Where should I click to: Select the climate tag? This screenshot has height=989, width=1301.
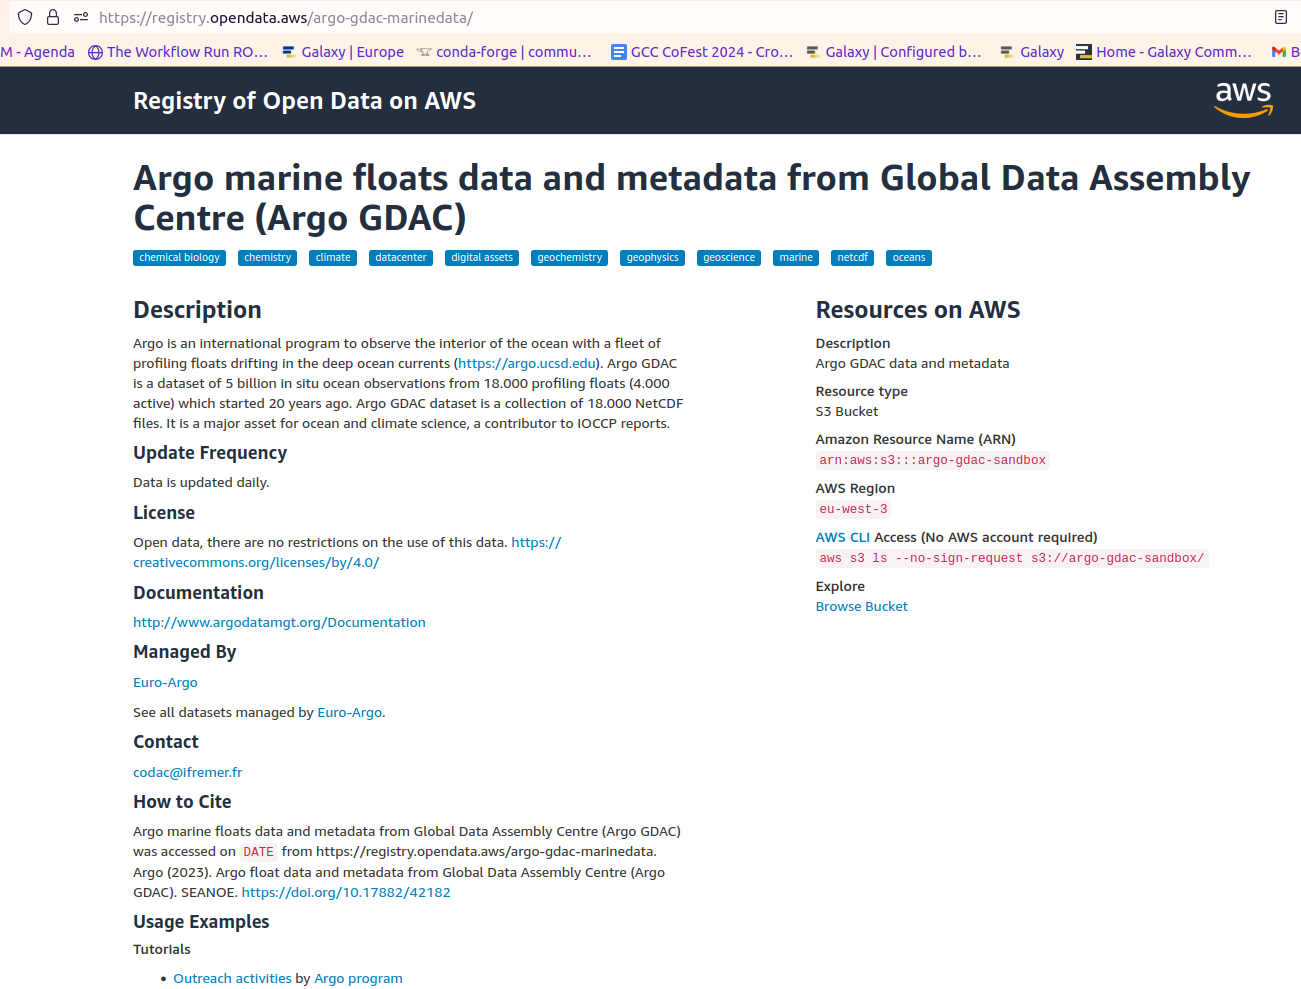[333, 258]
